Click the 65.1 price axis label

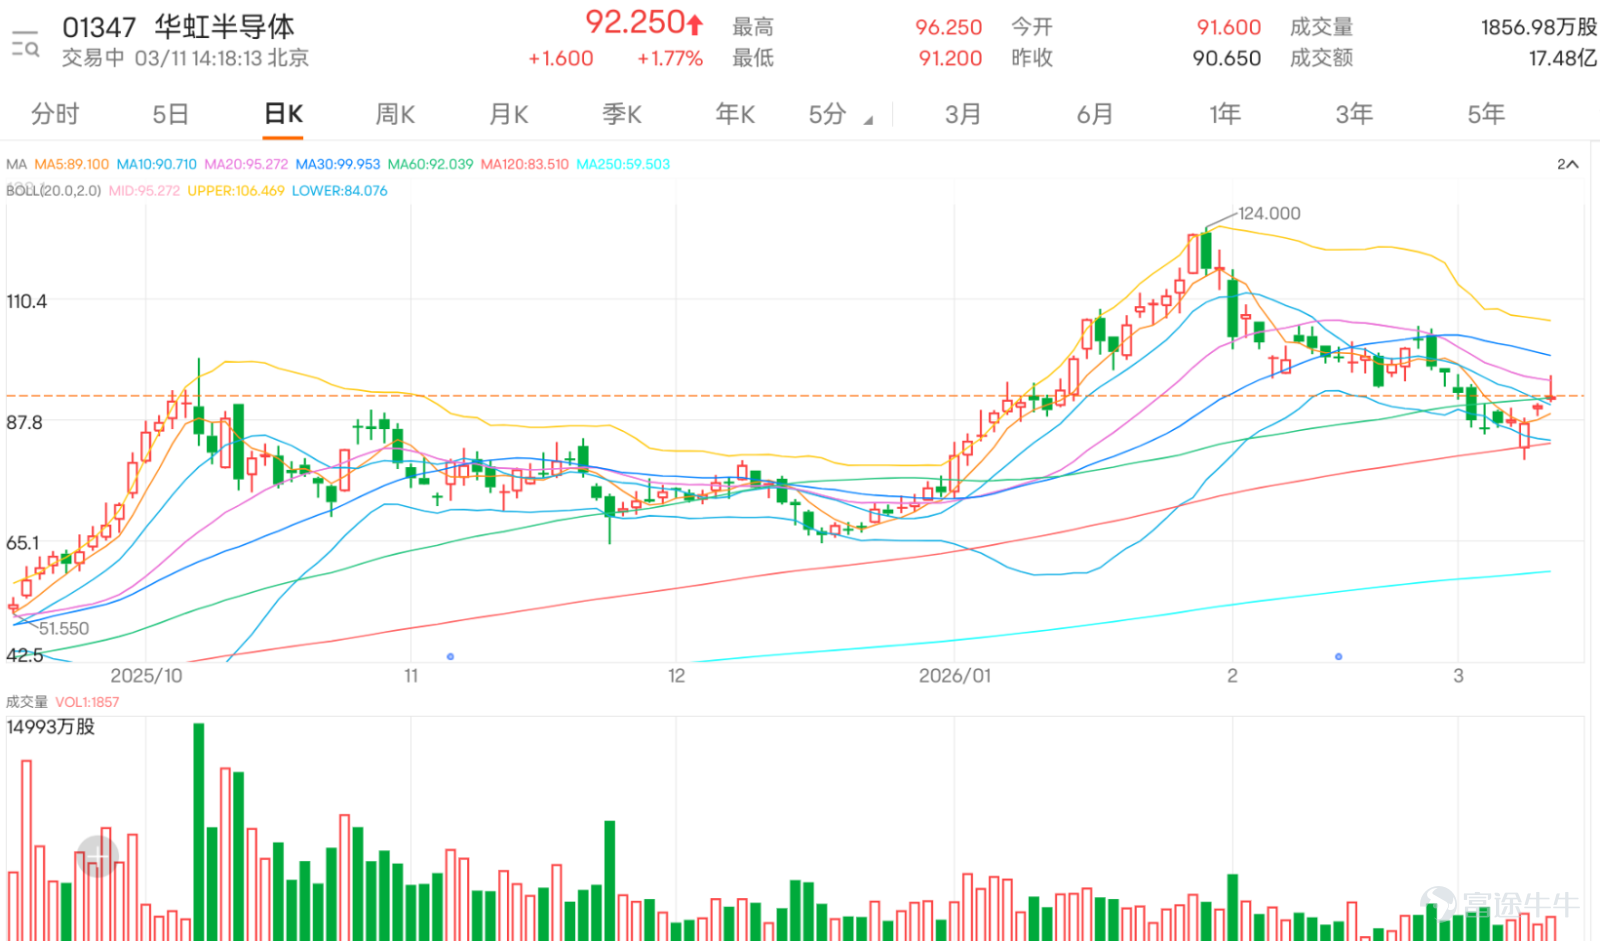23,543
